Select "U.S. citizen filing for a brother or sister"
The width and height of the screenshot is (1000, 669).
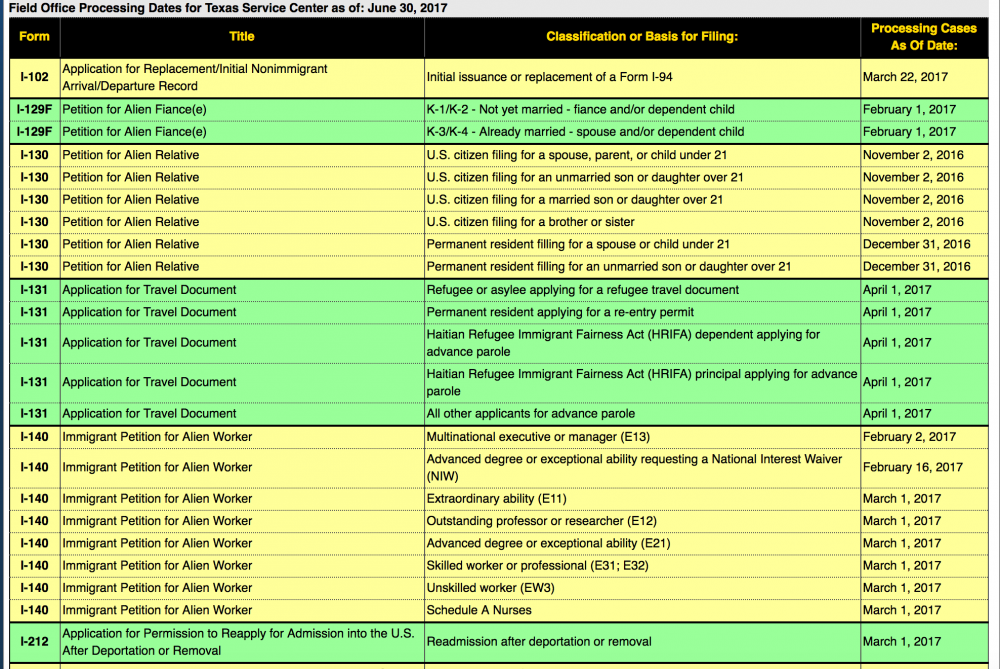click(530, 222)
